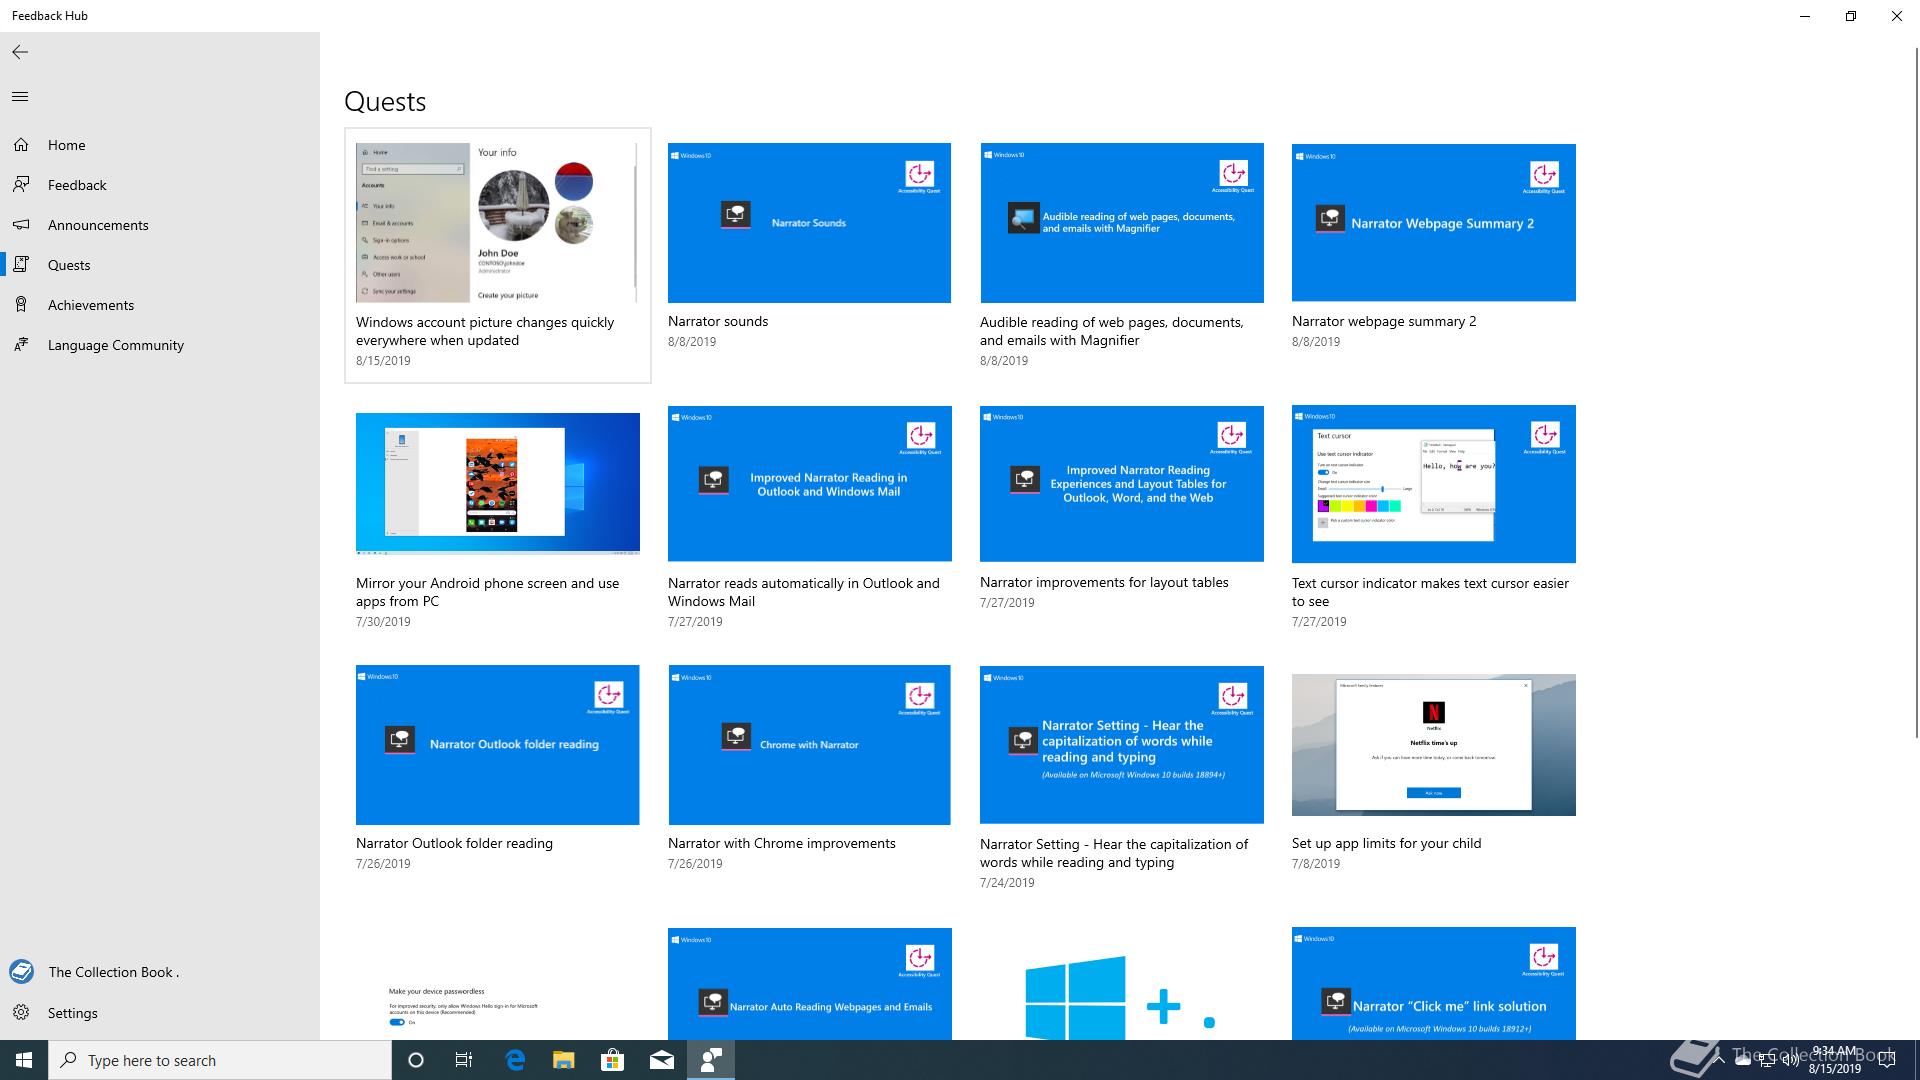Open Text cursor indicator quest thumbnail
This screenshot has width=1920, height=1080.
point(1433,484)
